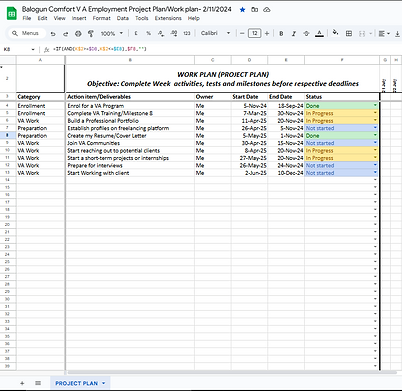Click the font size field showing 12
This screenshot has width=402, height=391.
tap(254, 33)
